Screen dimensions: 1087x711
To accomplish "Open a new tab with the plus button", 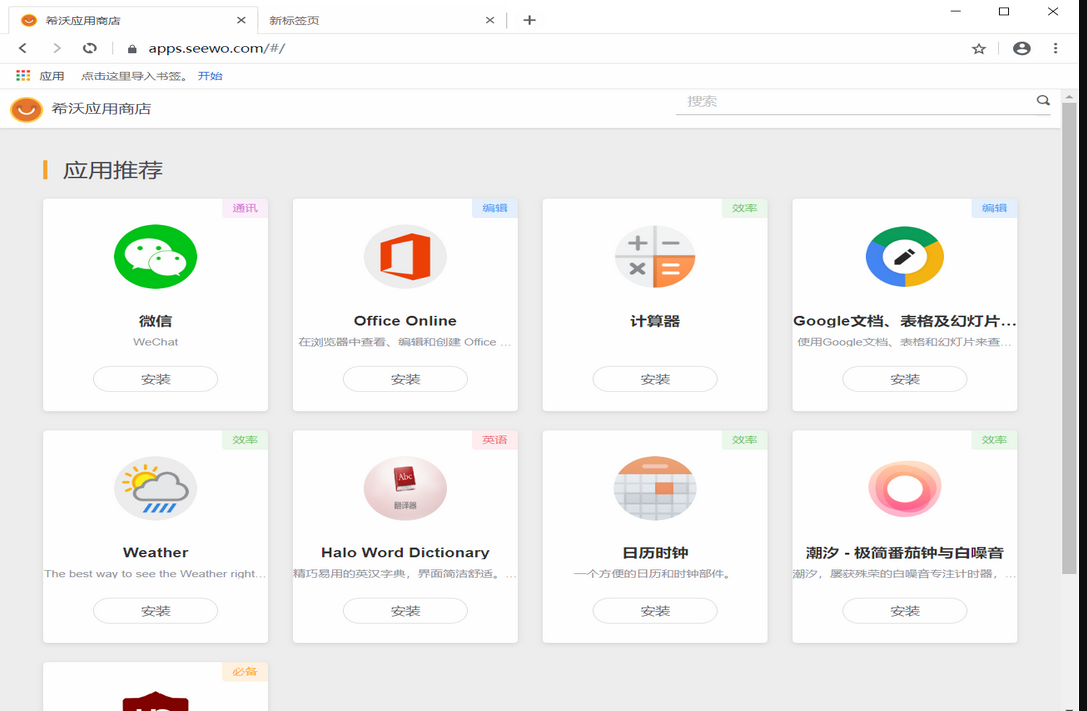I will point(529,20).
